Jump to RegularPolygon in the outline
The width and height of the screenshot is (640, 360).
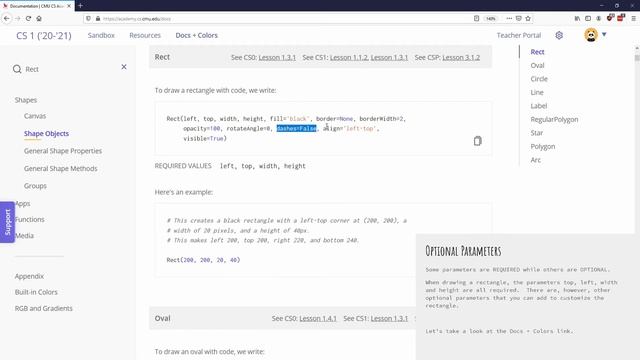click(x=554, y=120)
